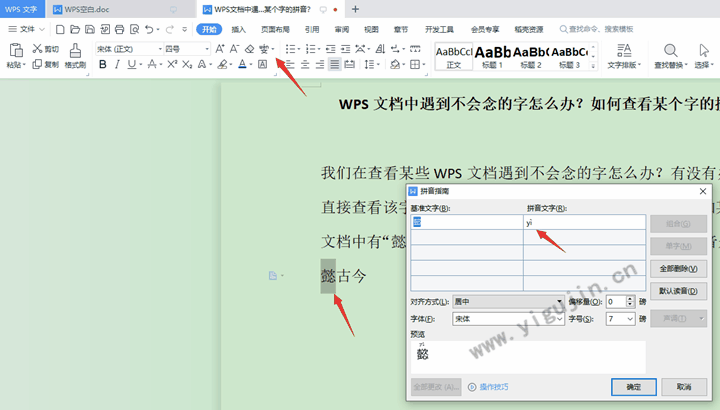Switch to the 审阅 ribbon tab
Image resolution: width=720 pixels, height=410 pixels.
click(x=342, y=29)
